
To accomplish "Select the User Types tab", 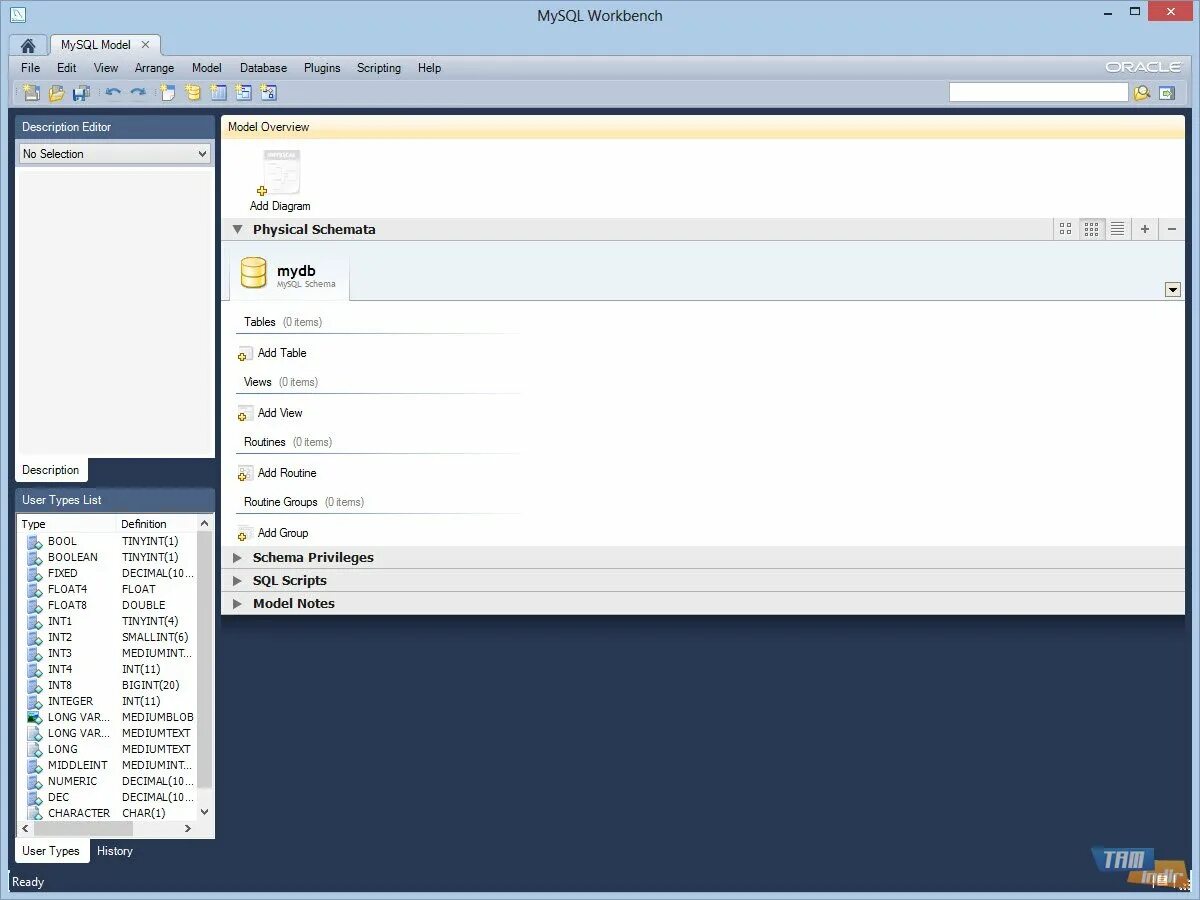I will 51,851.
